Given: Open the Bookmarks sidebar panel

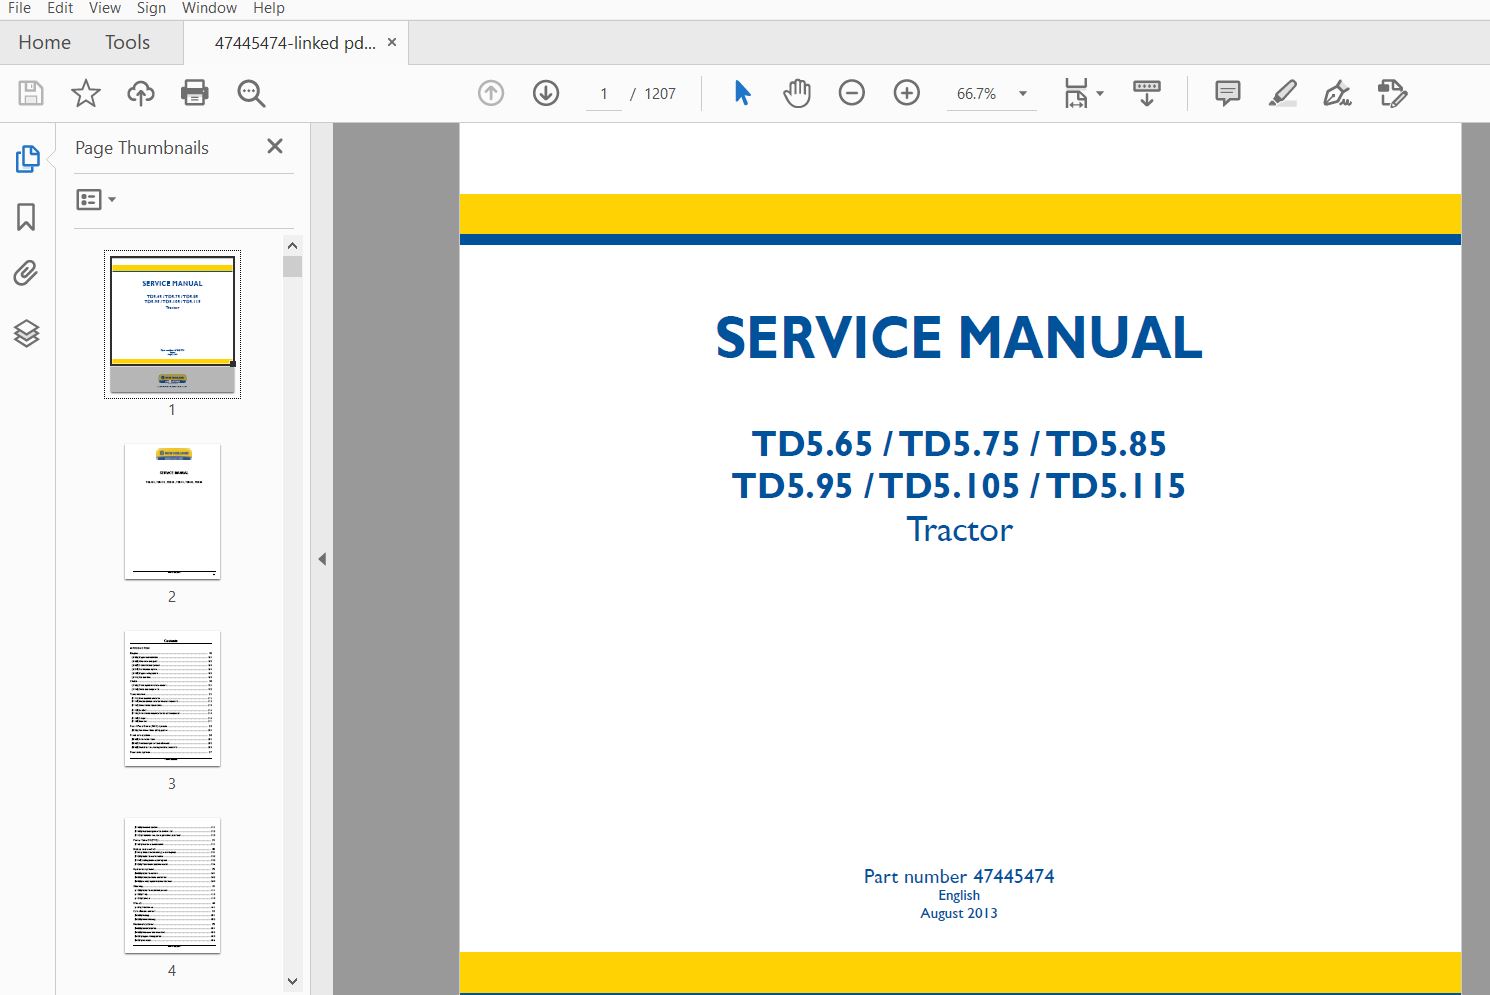Looking at the screenshot, I should tap(26, 217).
